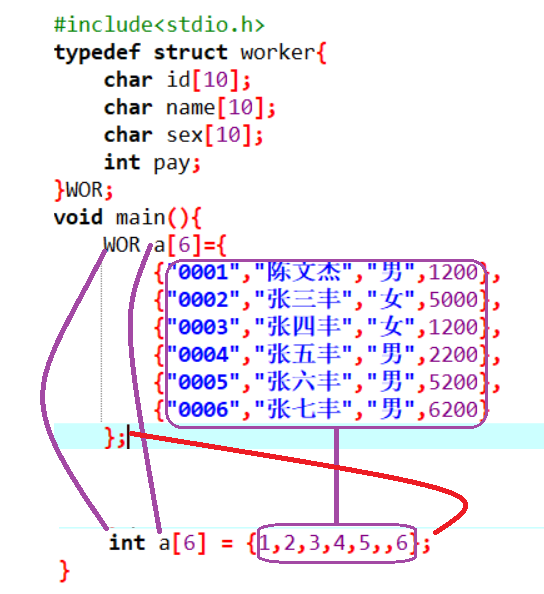
Task: Click the "0003" string literal
Action: coord(203,327)
